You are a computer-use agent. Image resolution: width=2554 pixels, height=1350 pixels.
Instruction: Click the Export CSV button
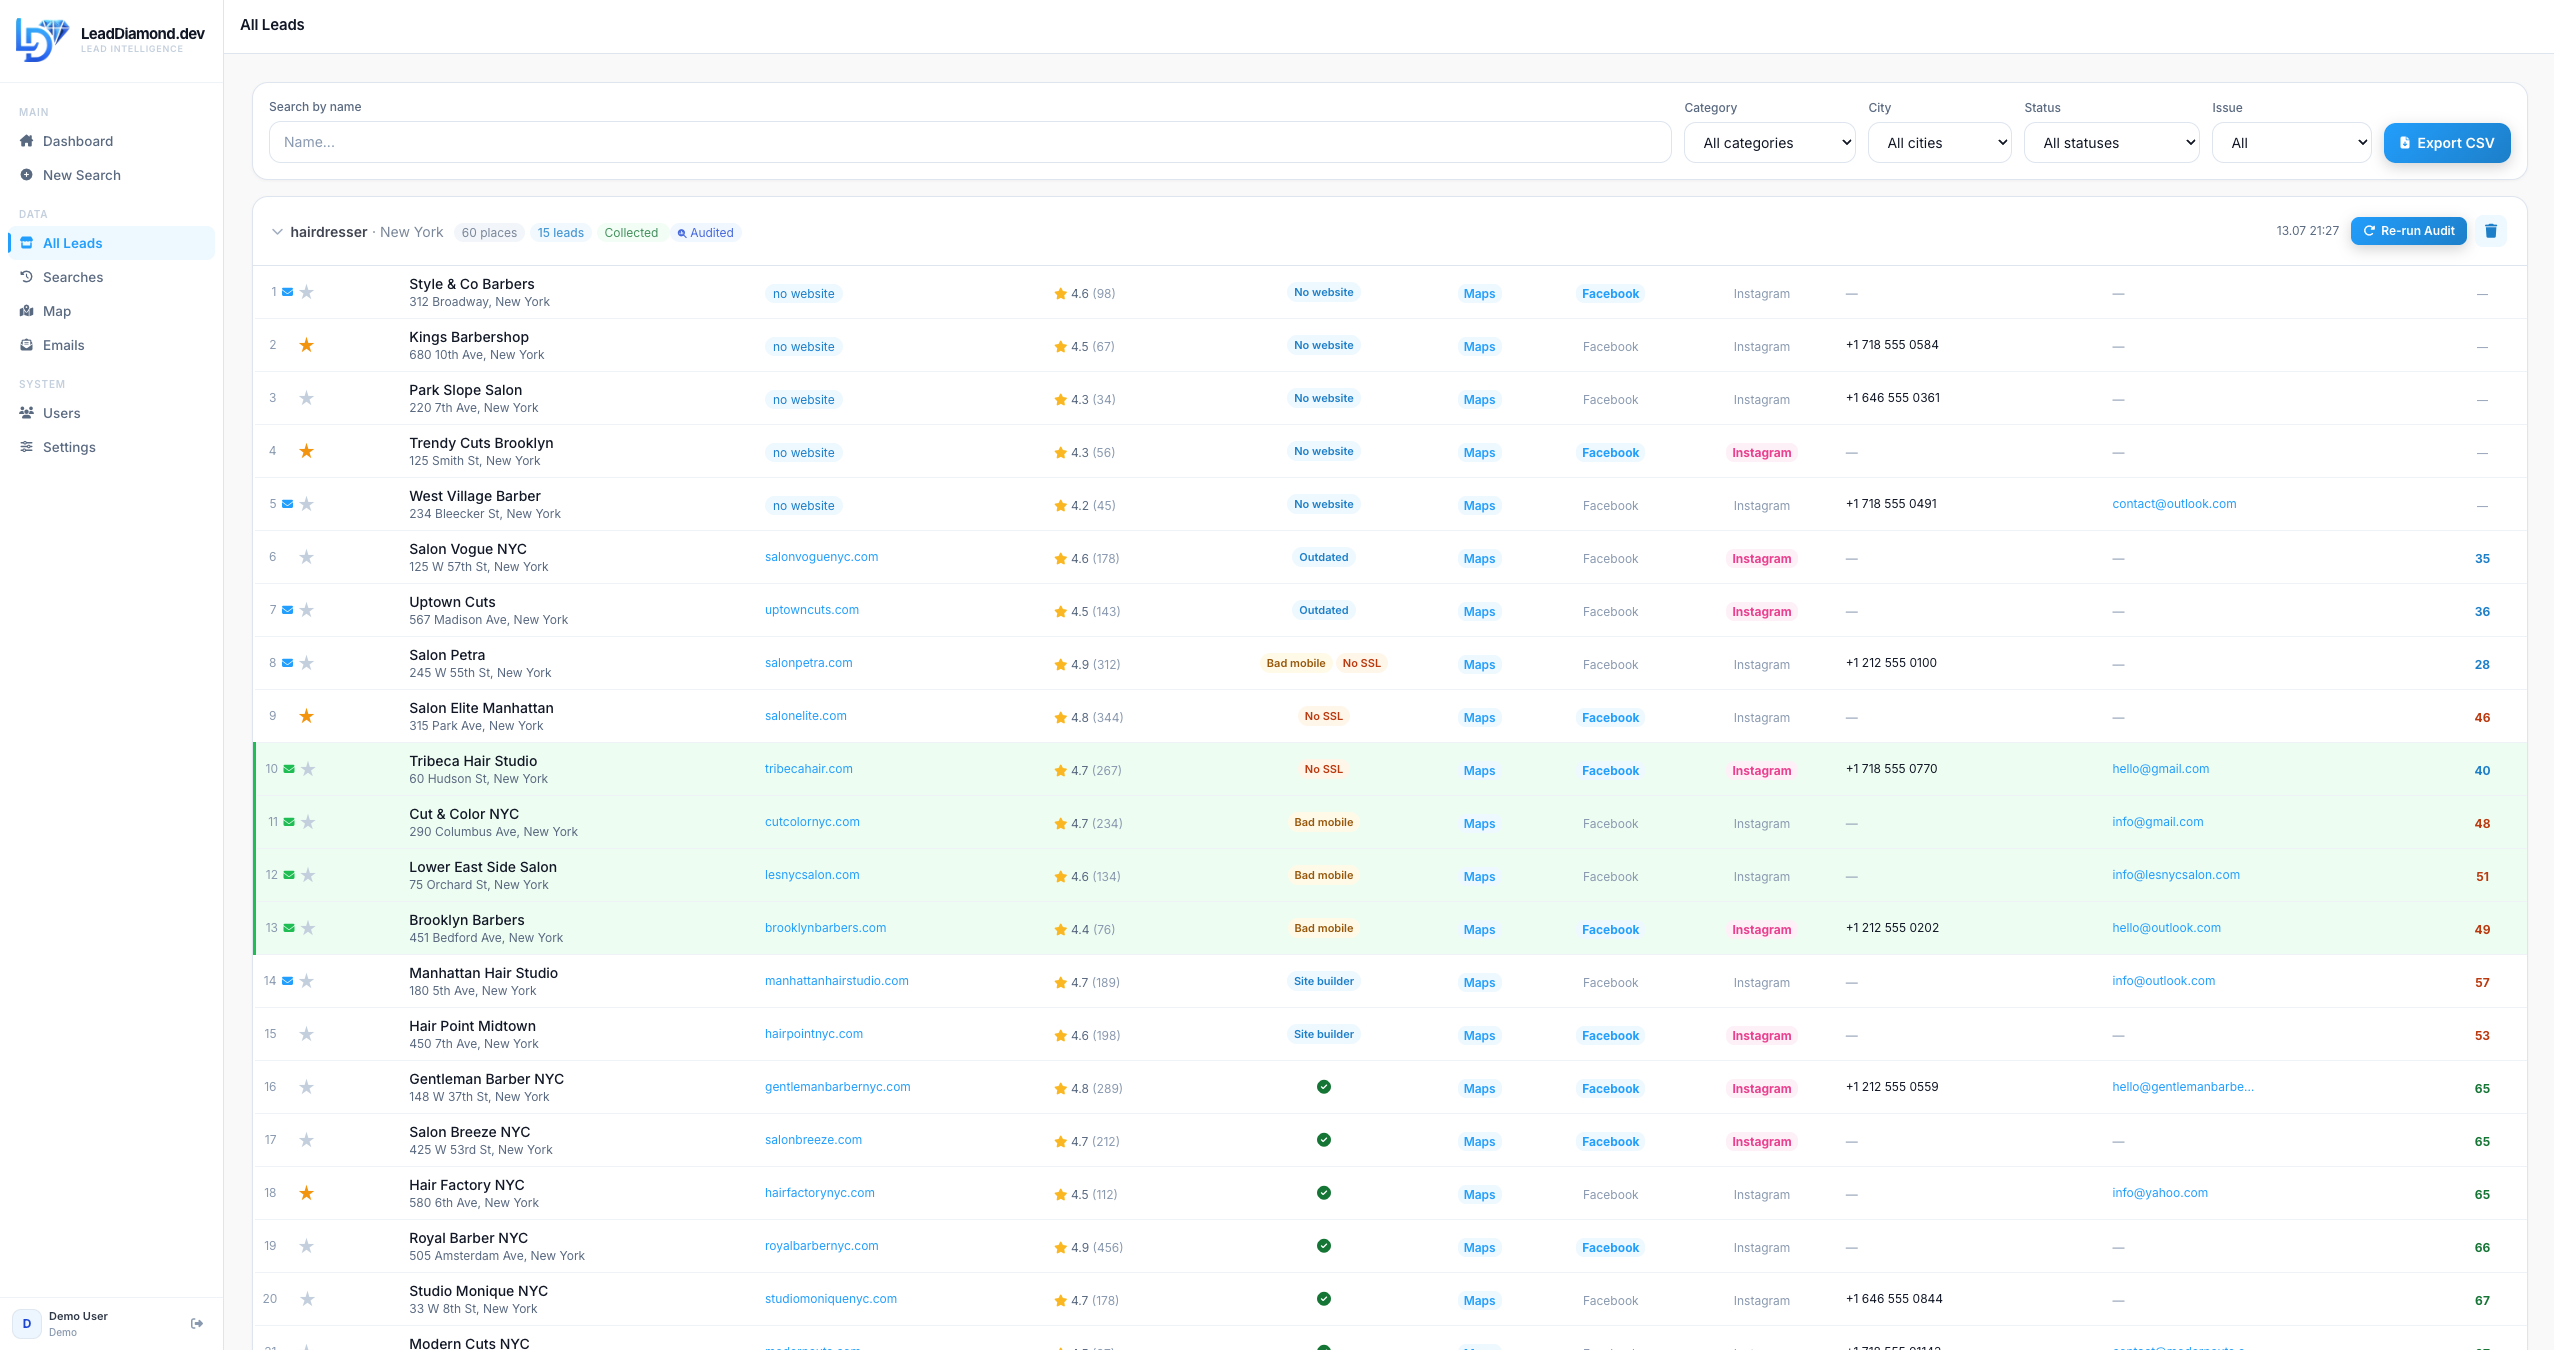2446,143
